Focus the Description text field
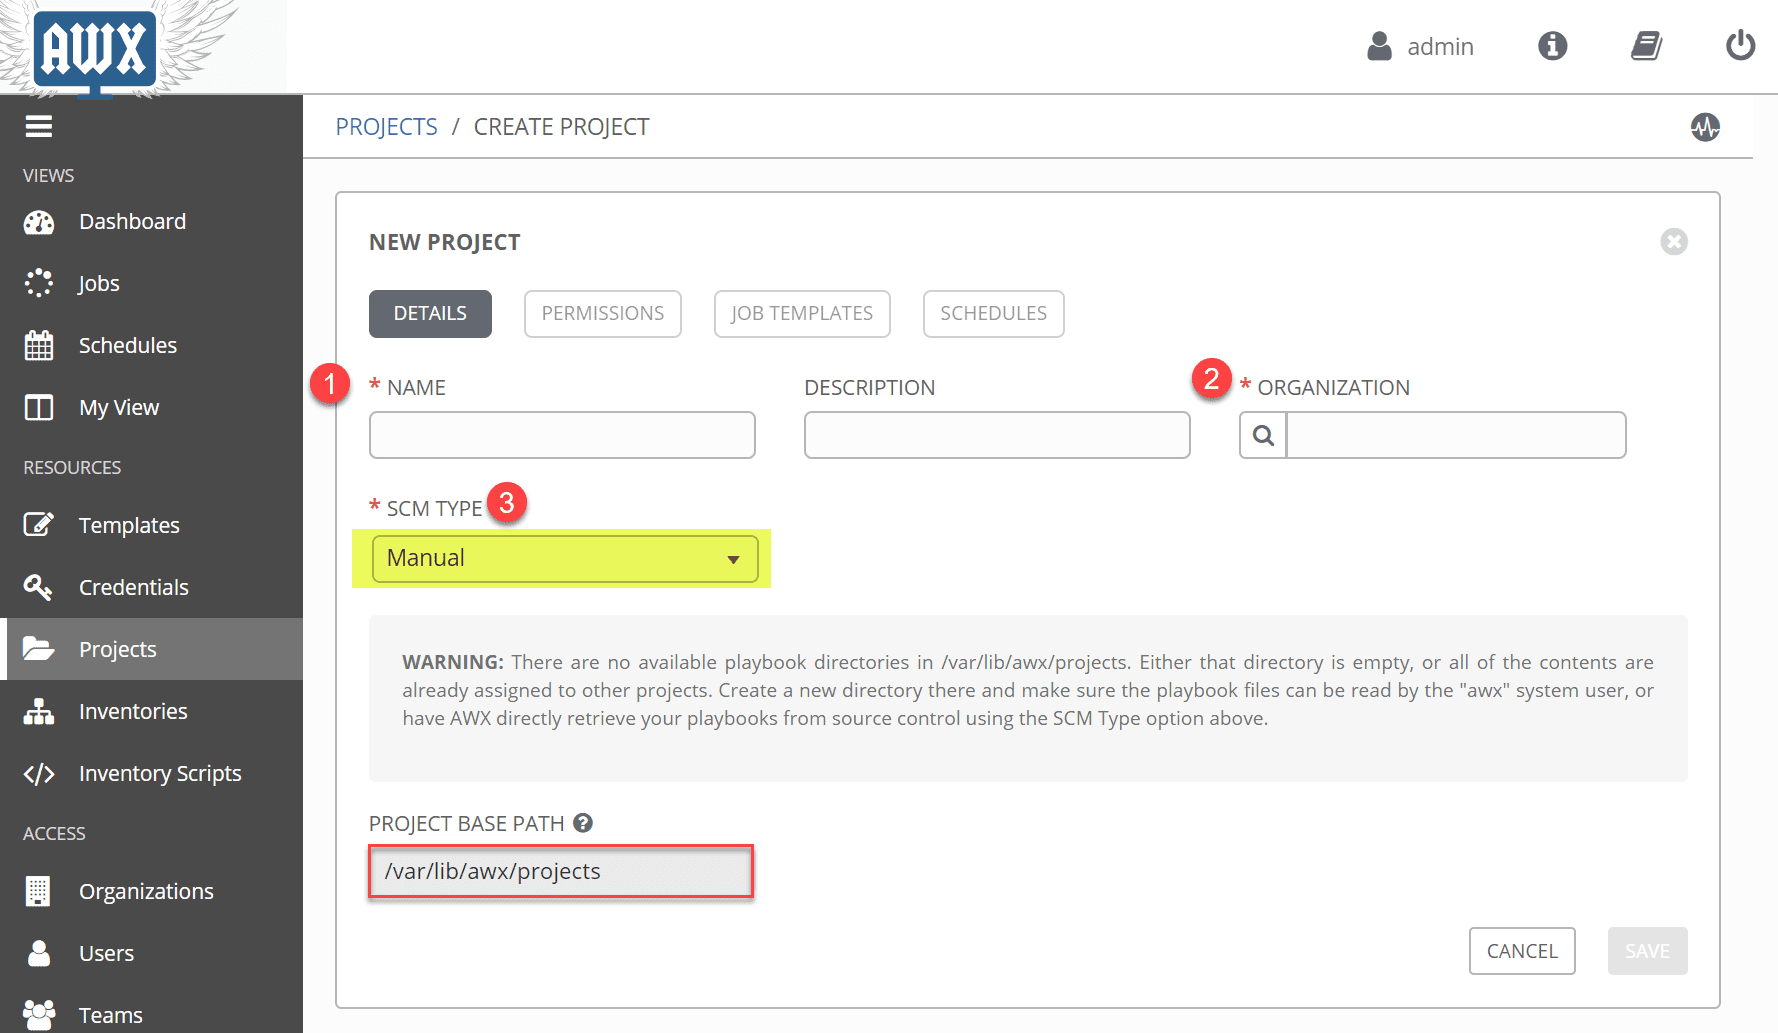 point(996,436)
